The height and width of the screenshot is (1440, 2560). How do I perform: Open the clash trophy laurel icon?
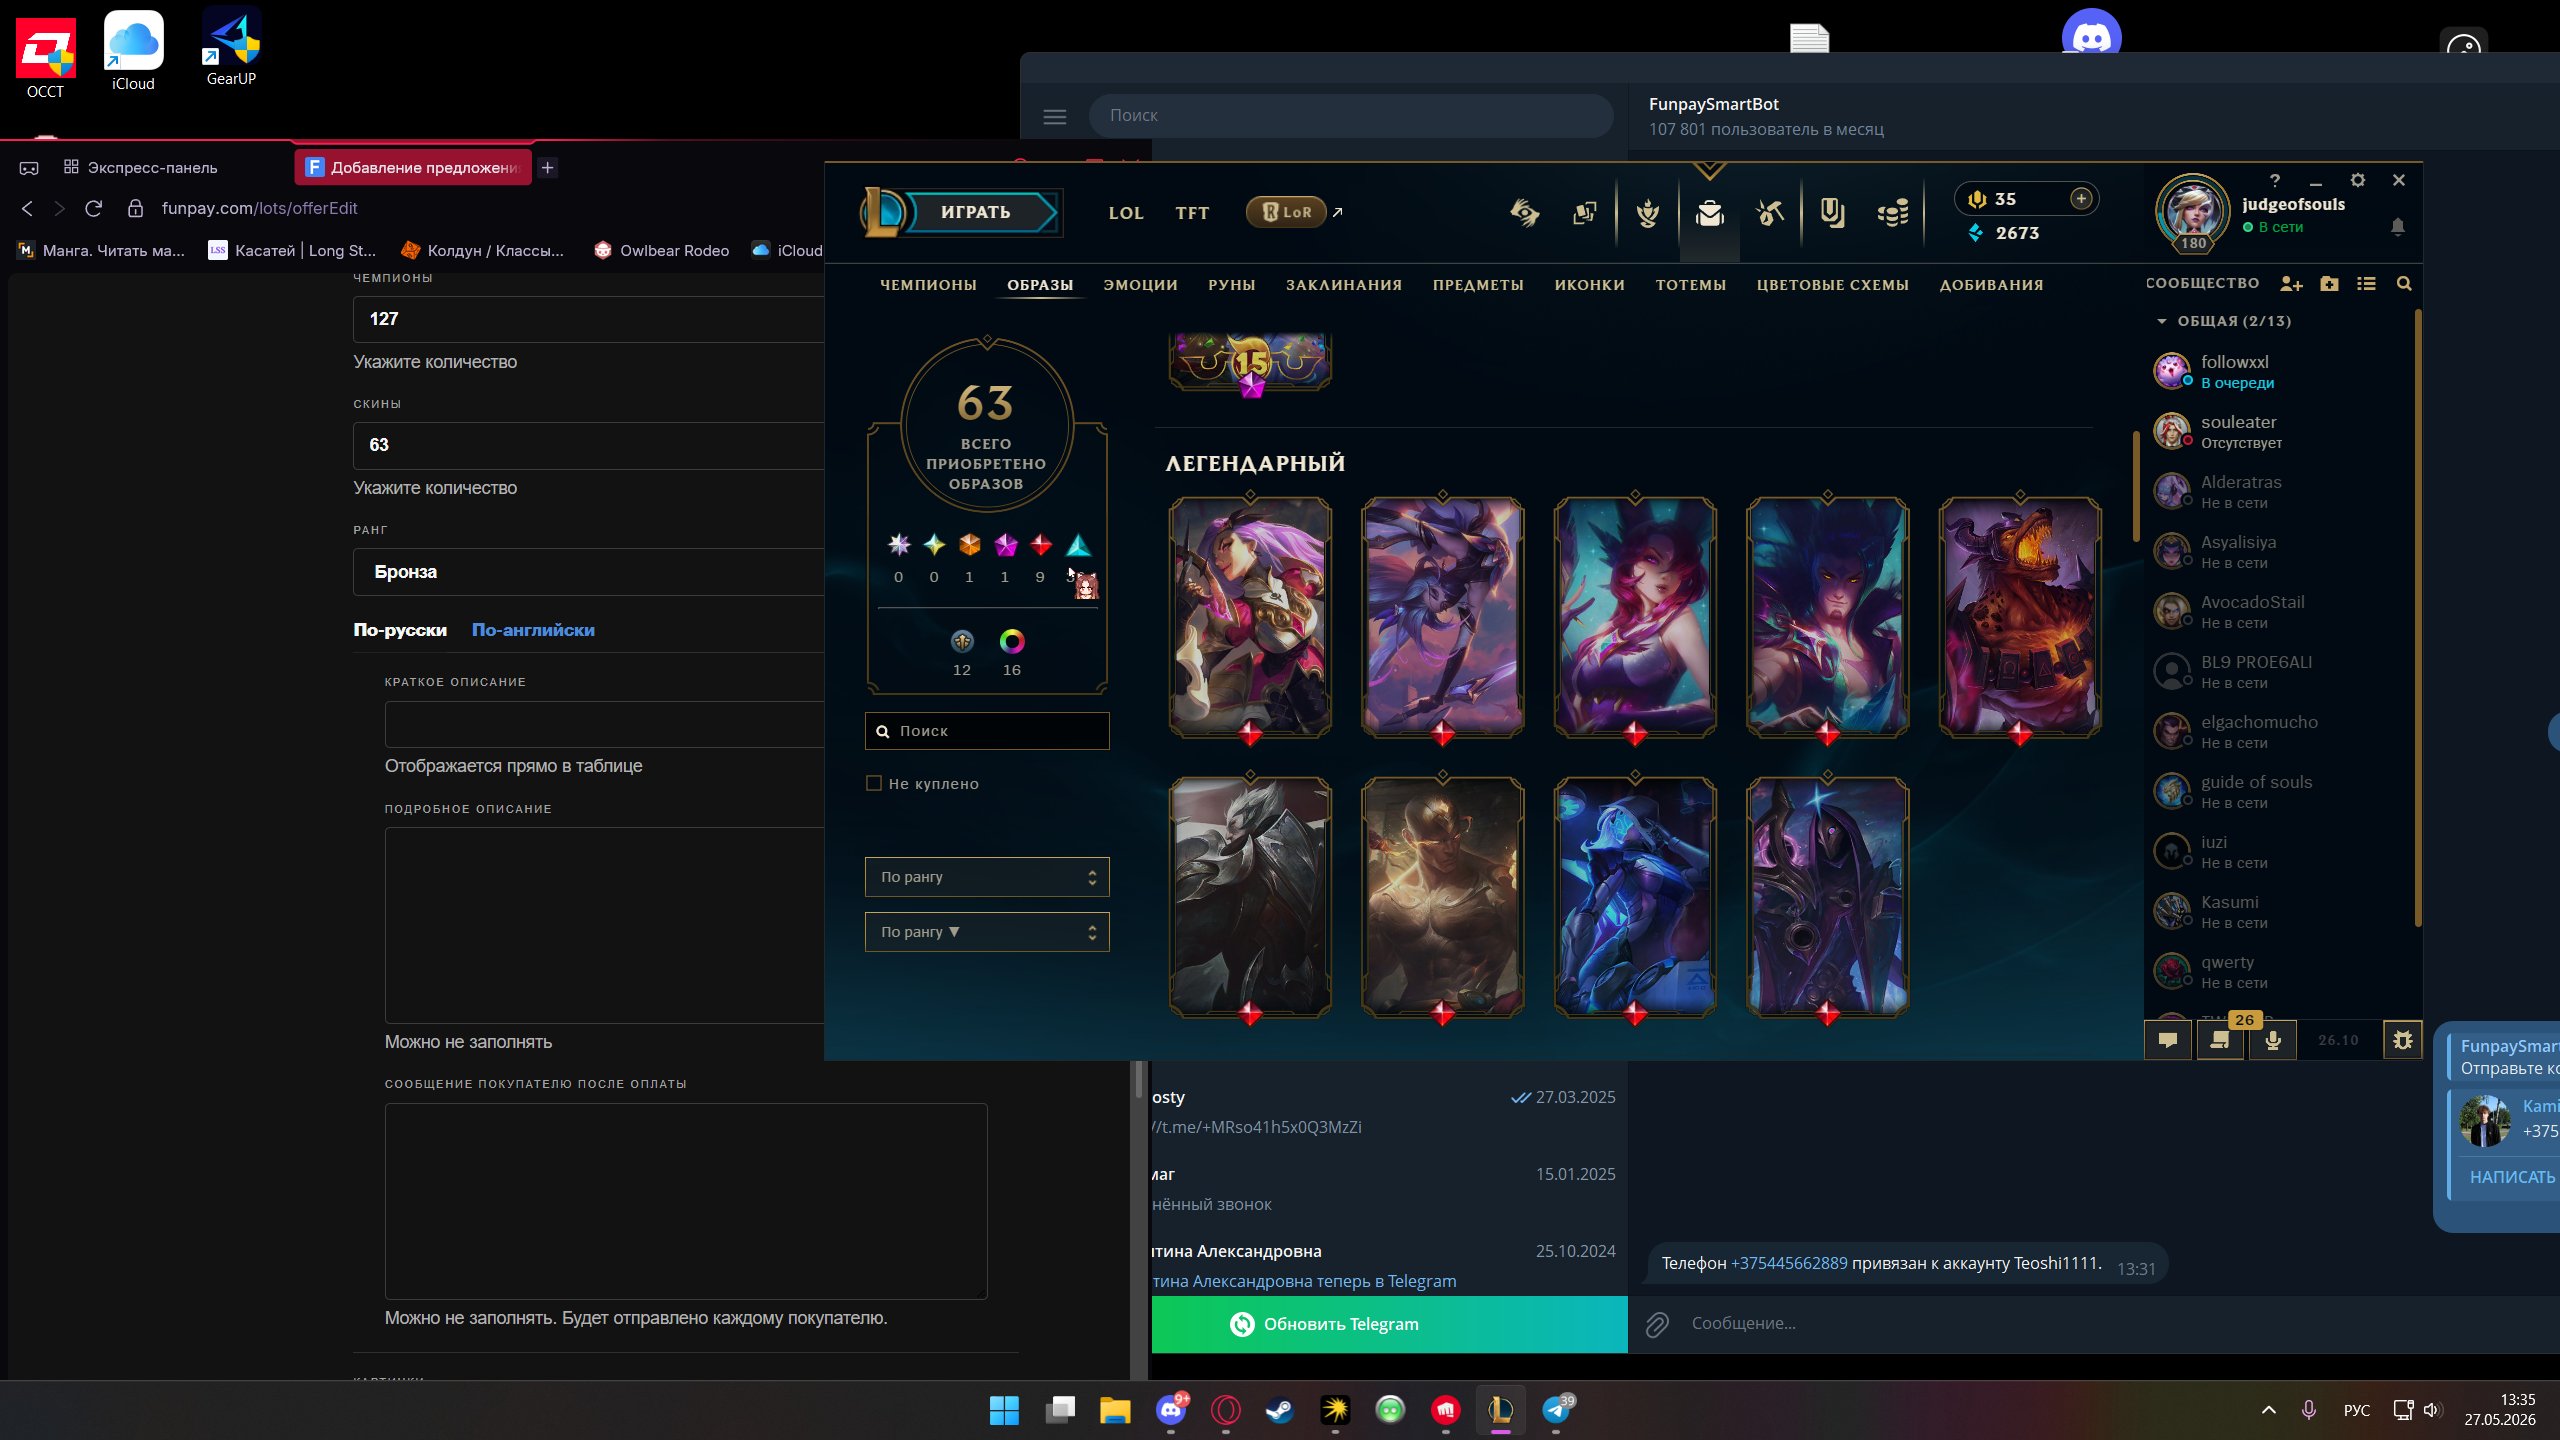tap(1647, 213)
